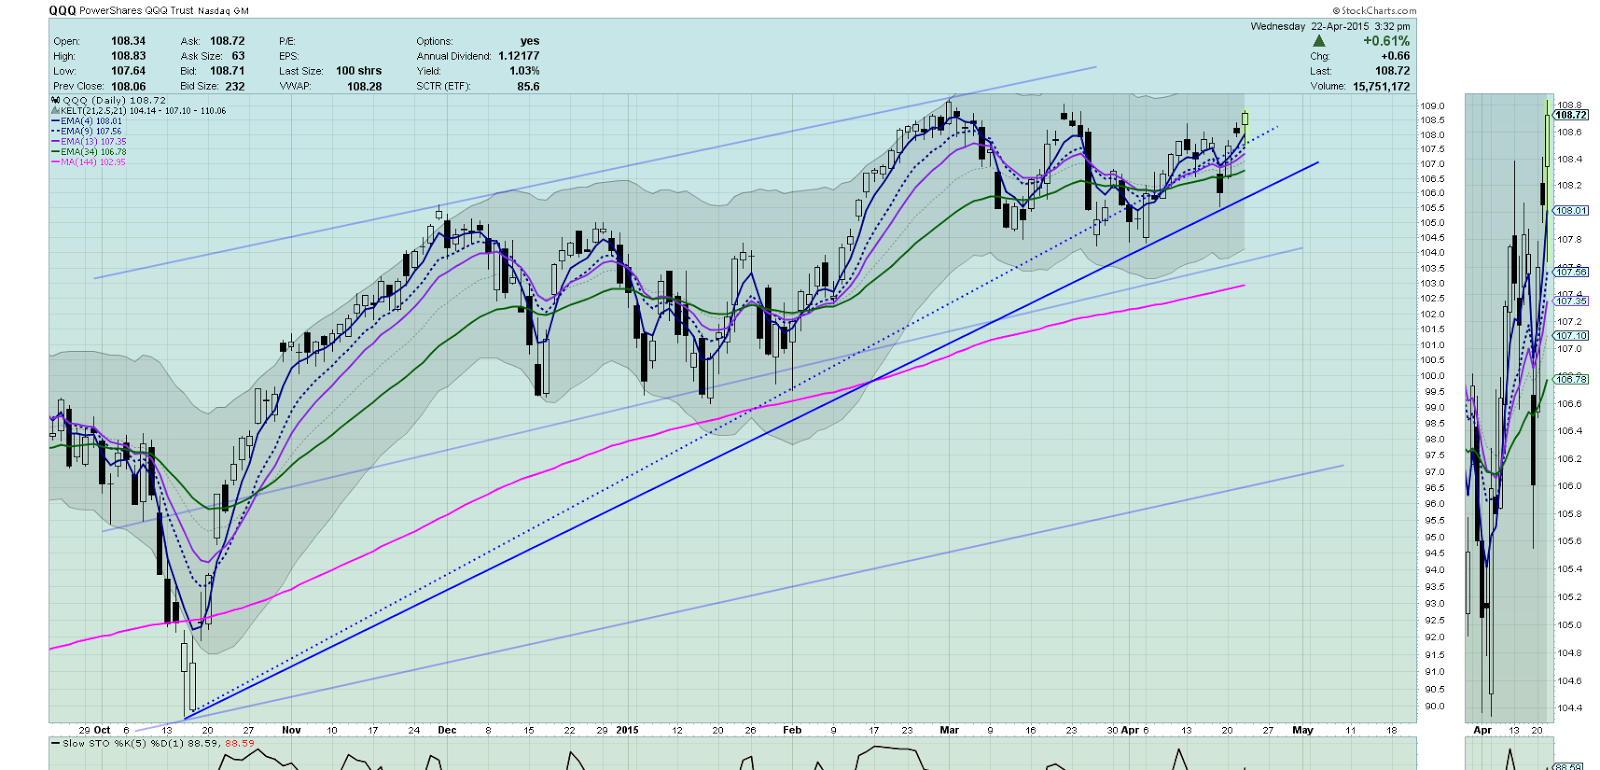Click the Last Size 100 shrs value
The height and width of the screenshot is (770, 1600).
coord(359,71)
